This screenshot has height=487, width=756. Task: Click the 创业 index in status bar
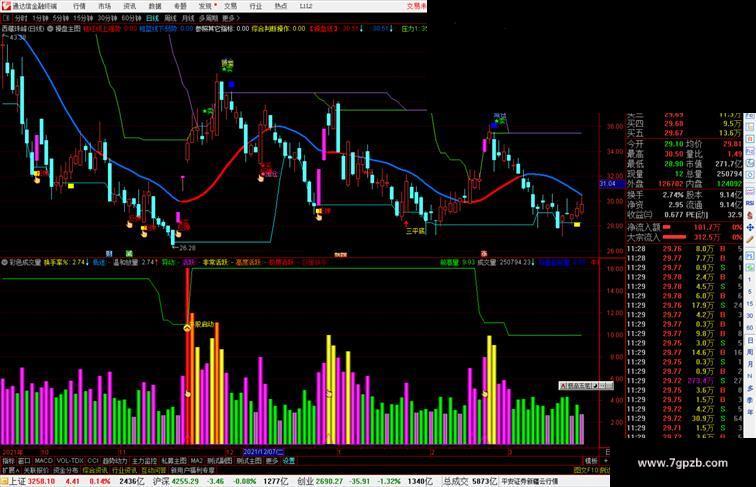coord(306,481)
